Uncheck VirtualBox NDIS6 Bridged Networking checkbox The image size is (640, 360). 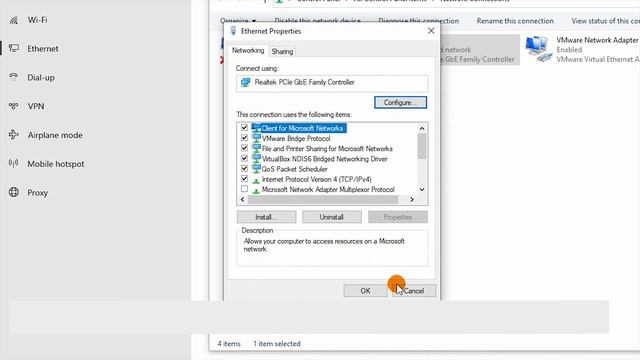(x=244, y=158)
